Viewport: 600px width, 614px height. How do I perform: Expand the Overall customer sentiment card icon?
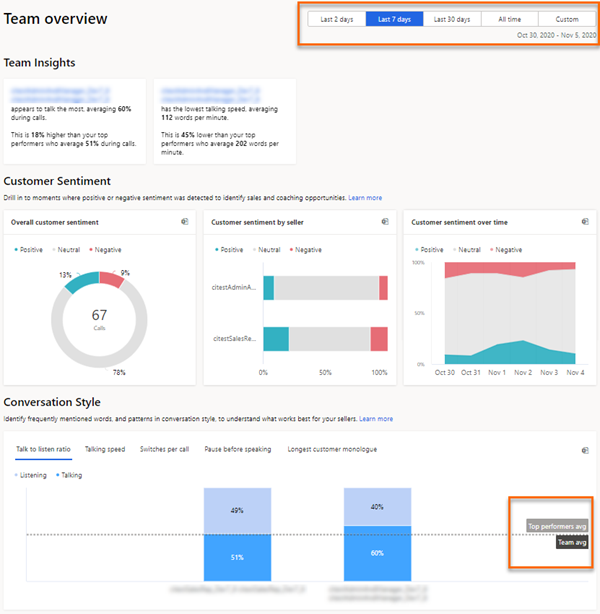click(x=185, y=222)
